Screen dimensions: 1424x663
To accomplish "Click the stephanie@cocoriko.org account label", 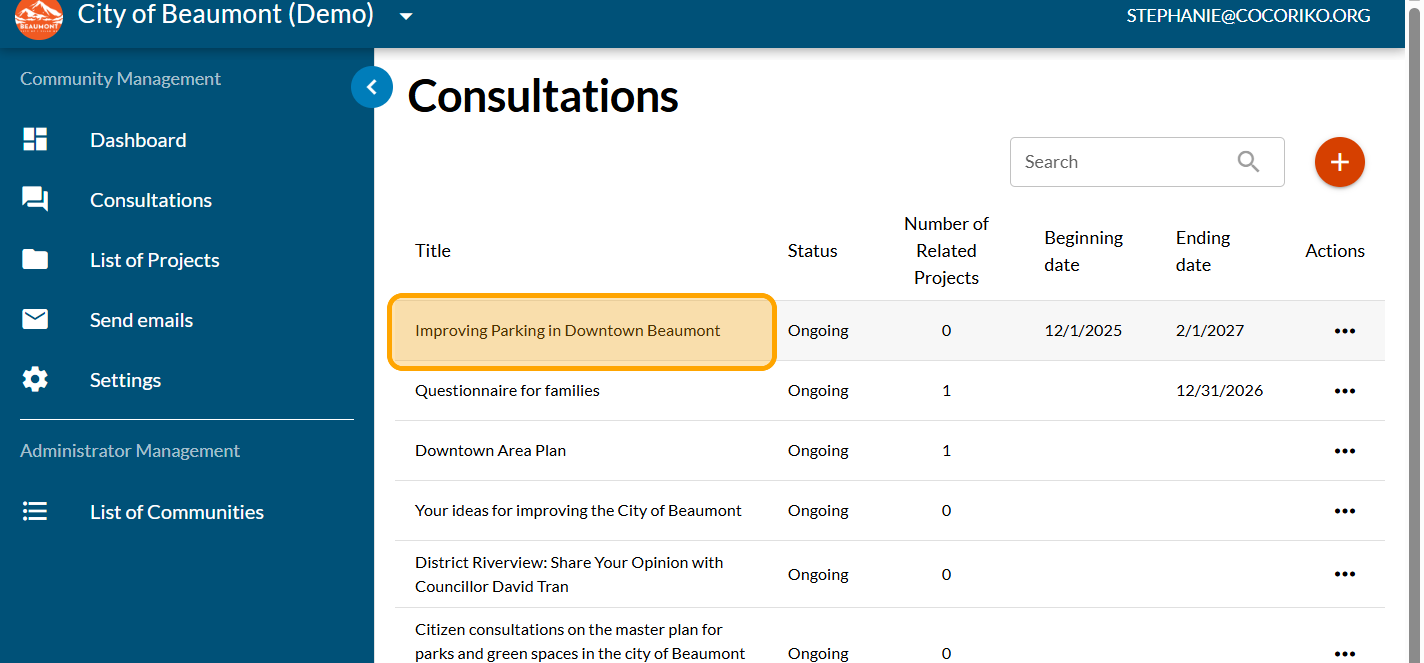I will 1248,16.
